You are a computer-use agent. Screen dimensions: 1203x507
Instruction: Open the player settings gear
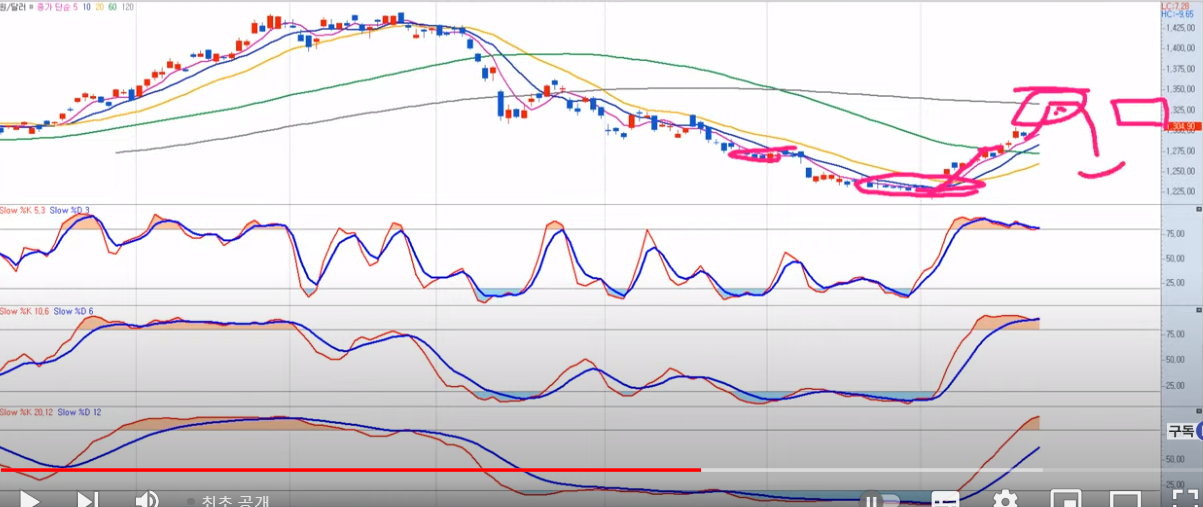point(1005,499)
